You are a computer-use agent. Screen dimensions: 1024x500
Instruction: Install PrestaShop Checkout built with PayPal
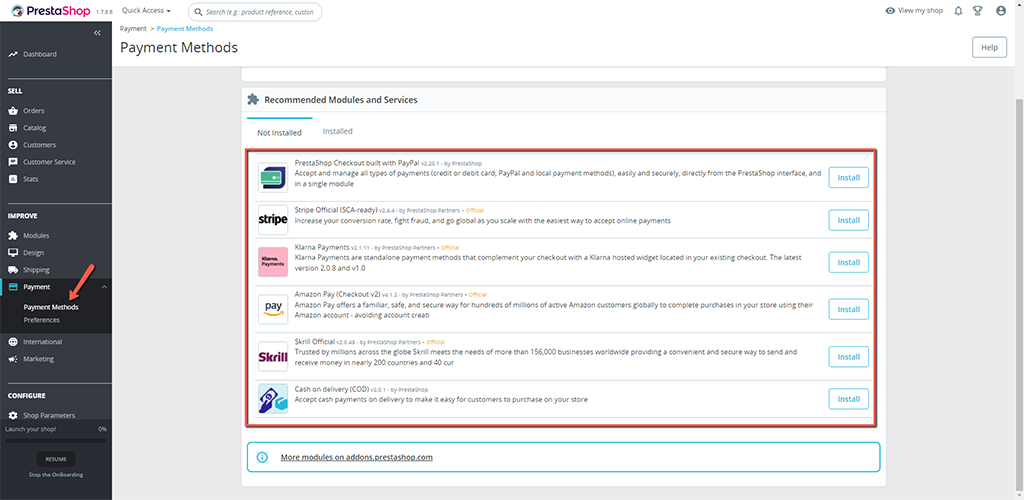point(848,178)
